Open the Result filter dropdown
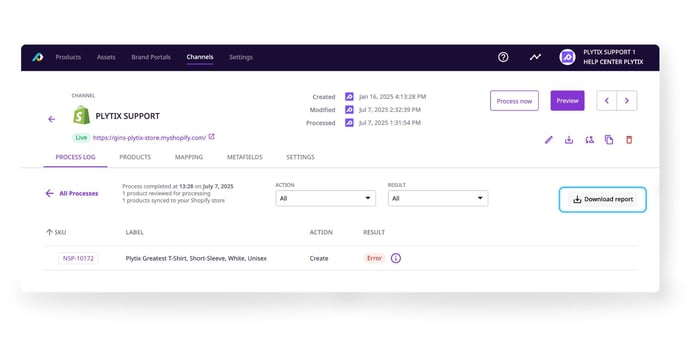The height and width of the screenshot is (364, 688). click(438, 198)
